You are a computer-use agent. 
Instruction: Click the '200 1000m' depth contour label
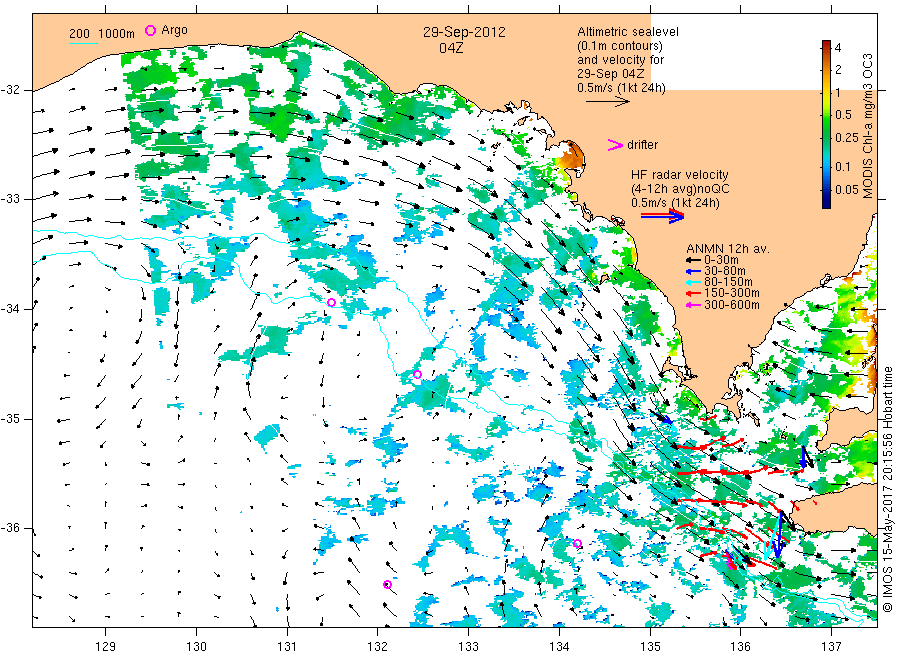pos(102,34)
